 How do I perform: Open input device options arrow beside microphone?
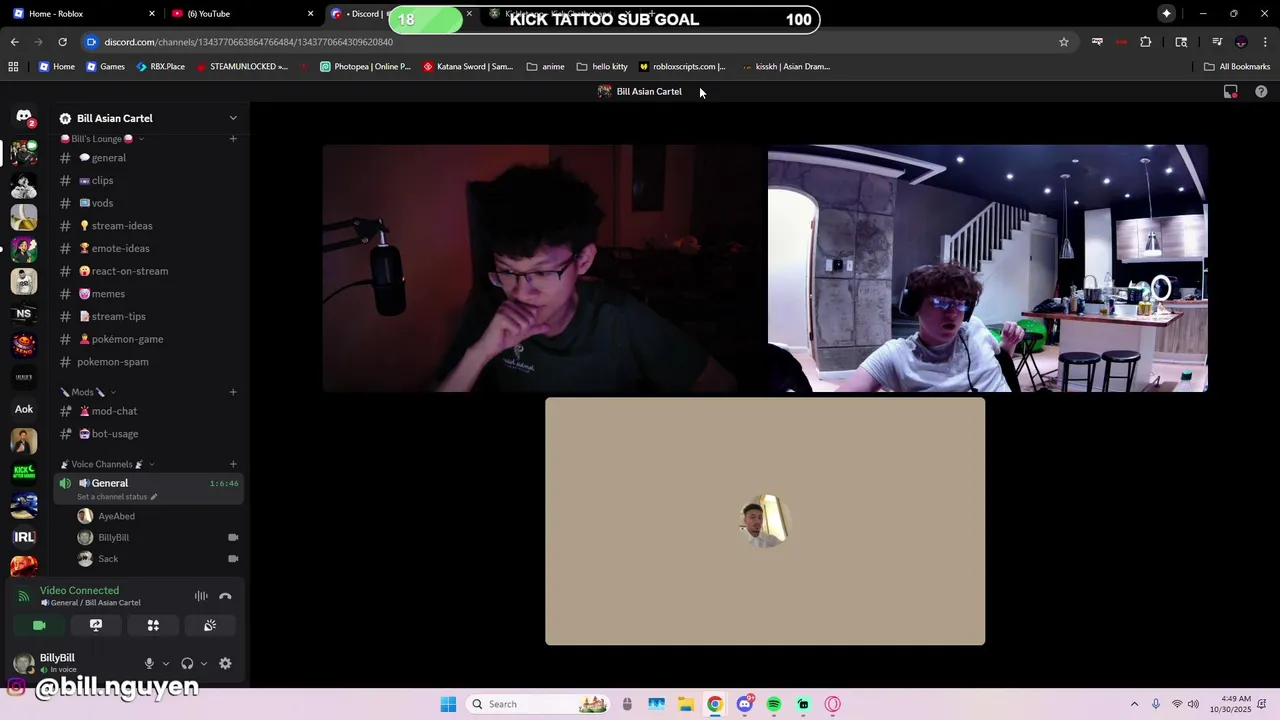[x=165, y=663]
